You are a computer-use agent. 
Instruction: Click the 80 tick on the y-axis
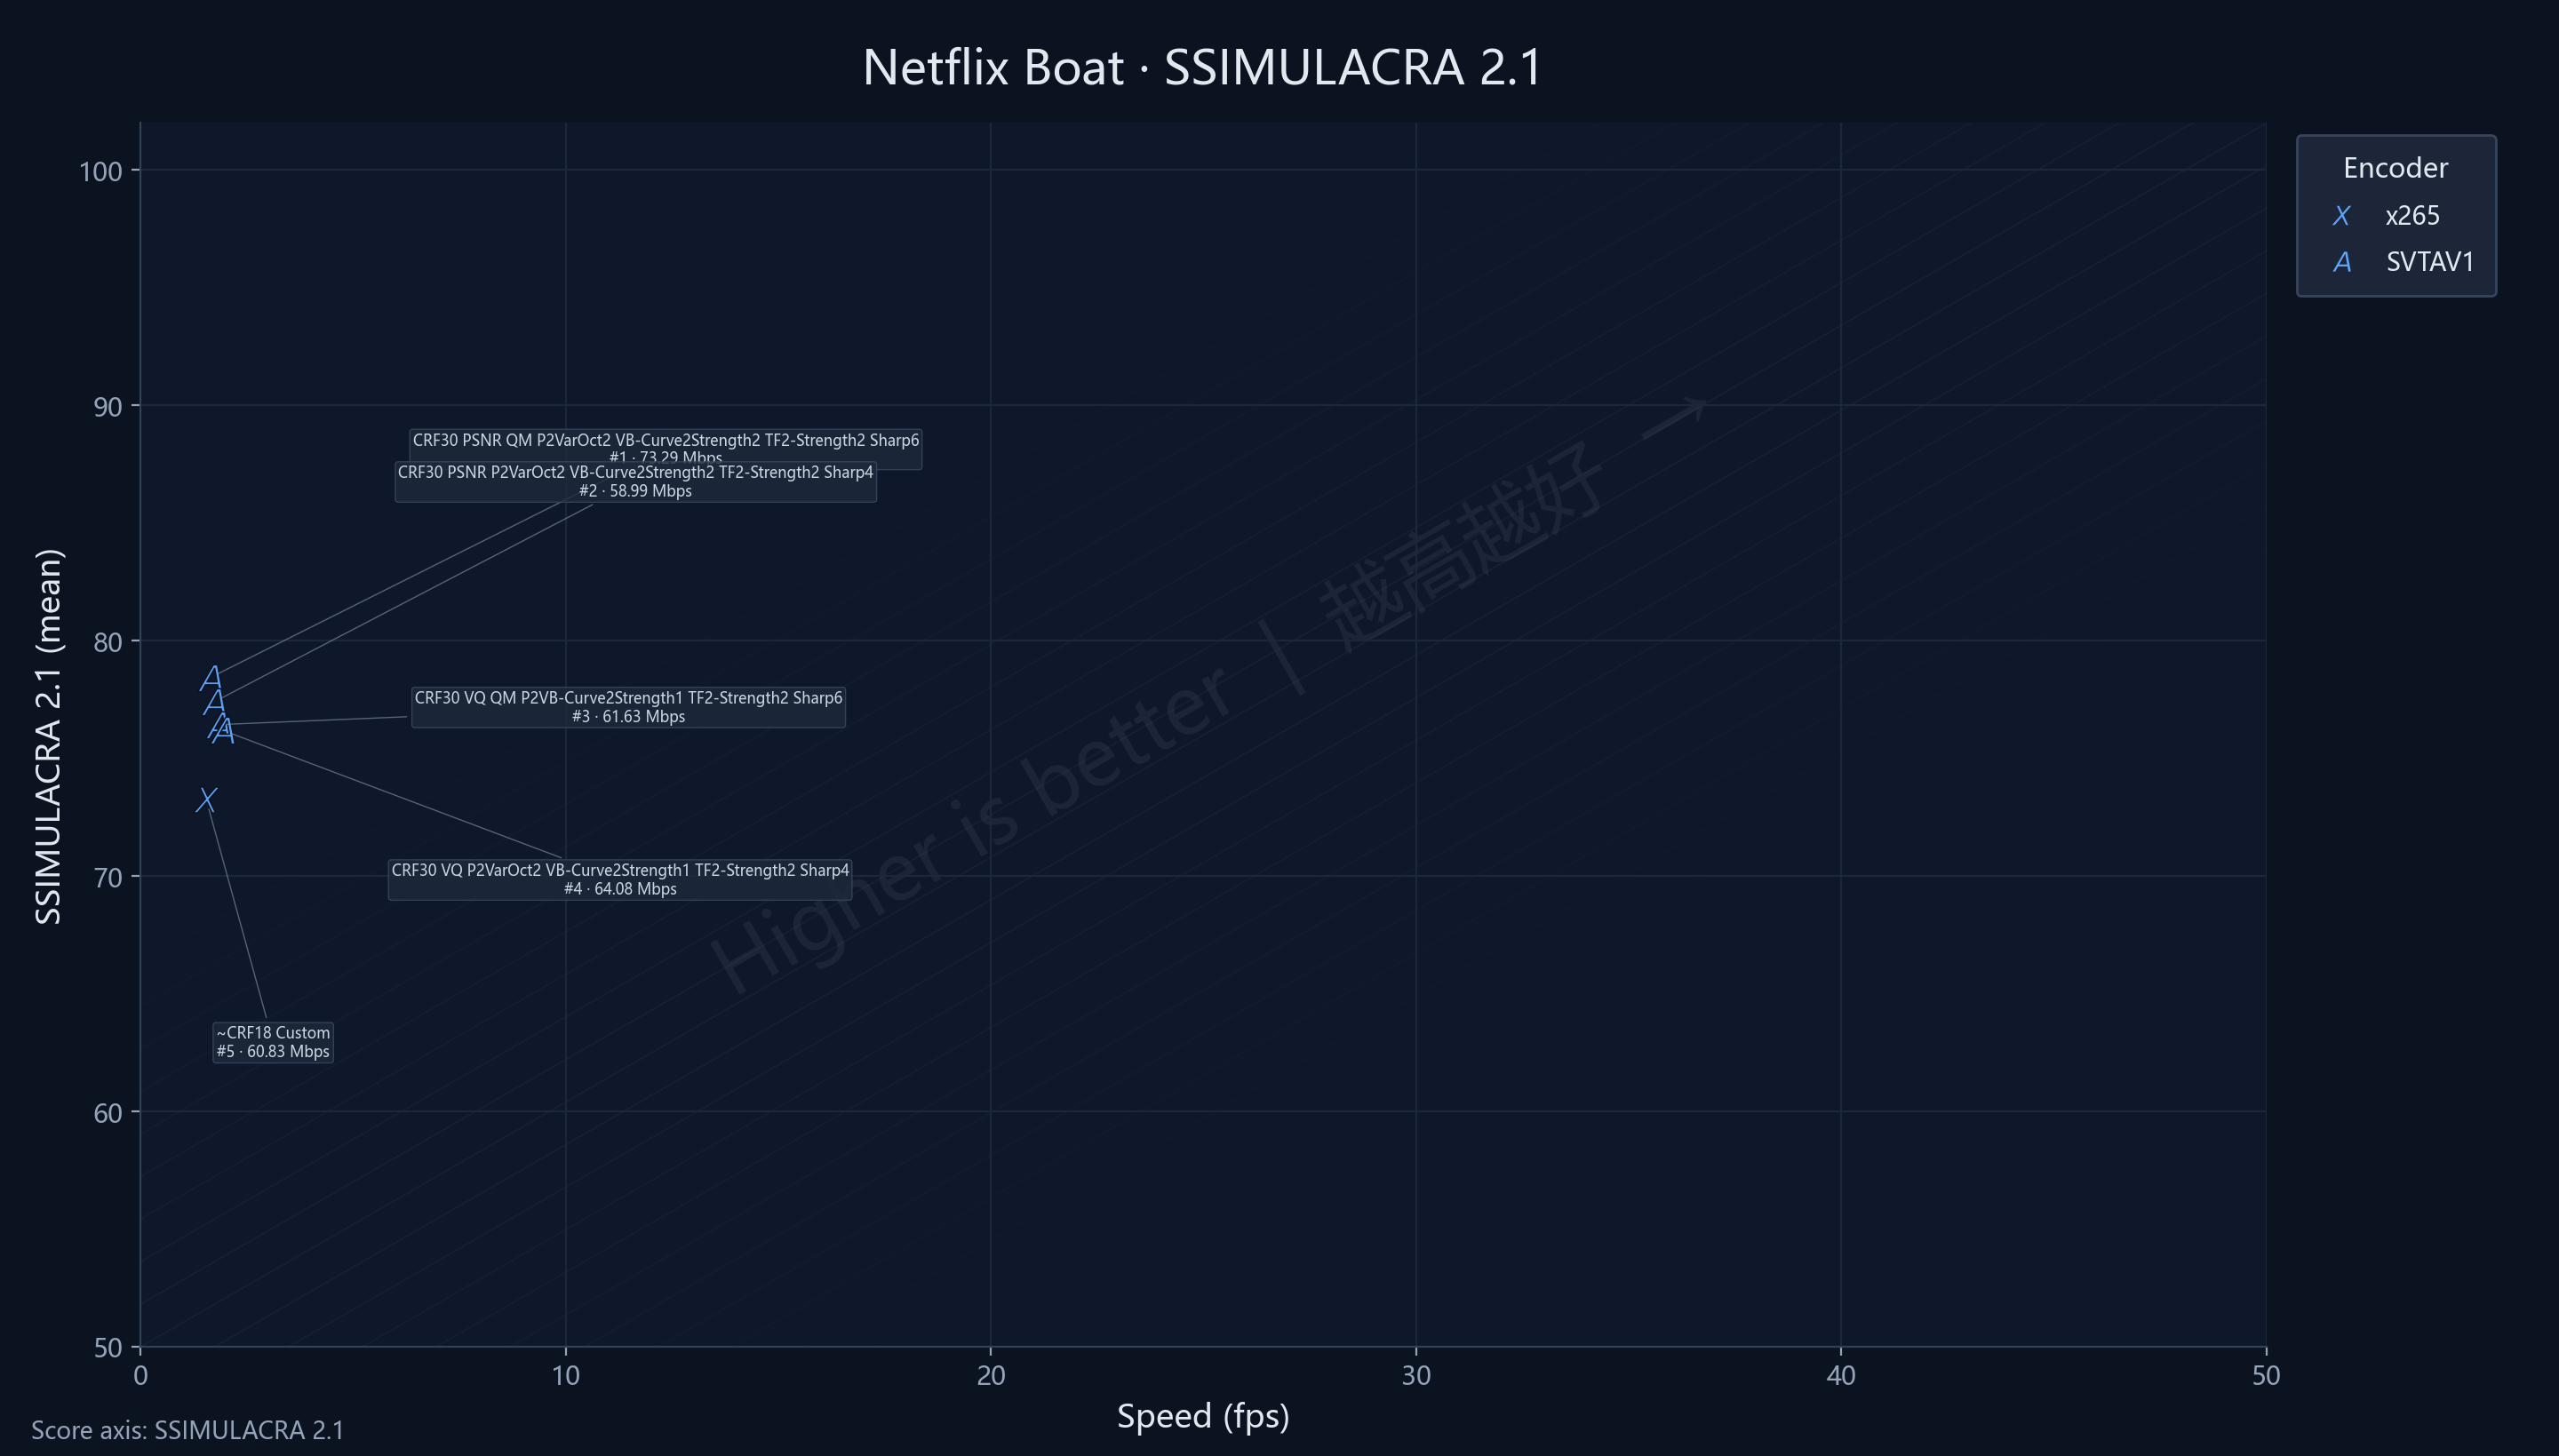[x=108, y=641]
